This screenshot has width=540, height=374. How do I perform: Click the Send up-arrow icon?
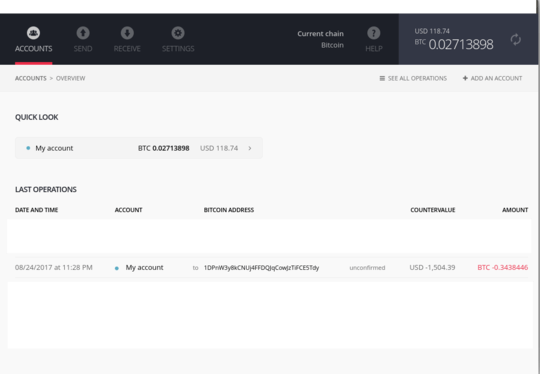[x=83, y=33]
